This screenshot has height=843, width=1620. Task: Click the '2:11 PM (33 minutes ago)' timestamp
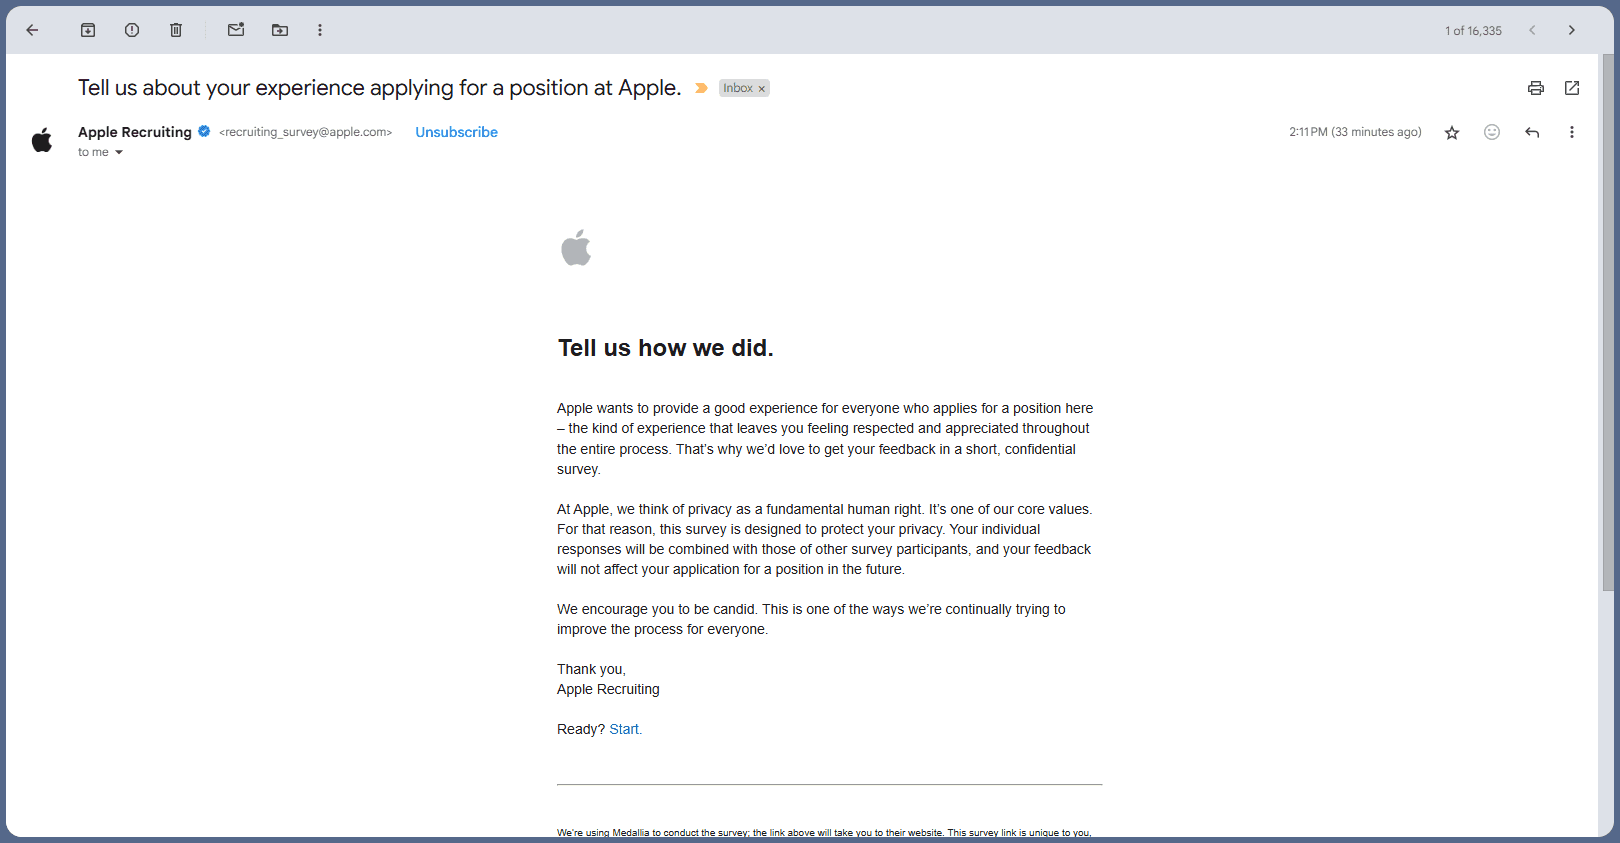tap(1355, 132)
